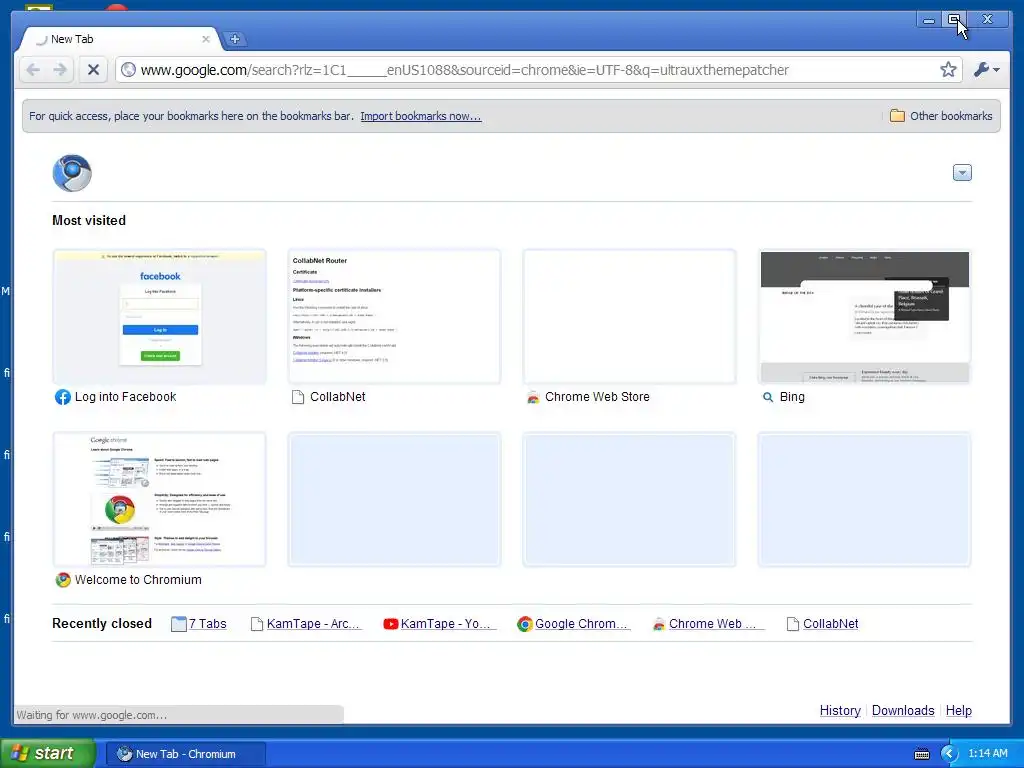Click the CollabNet page icon under Most visited
1024x768 pixels.
[298, 397]
